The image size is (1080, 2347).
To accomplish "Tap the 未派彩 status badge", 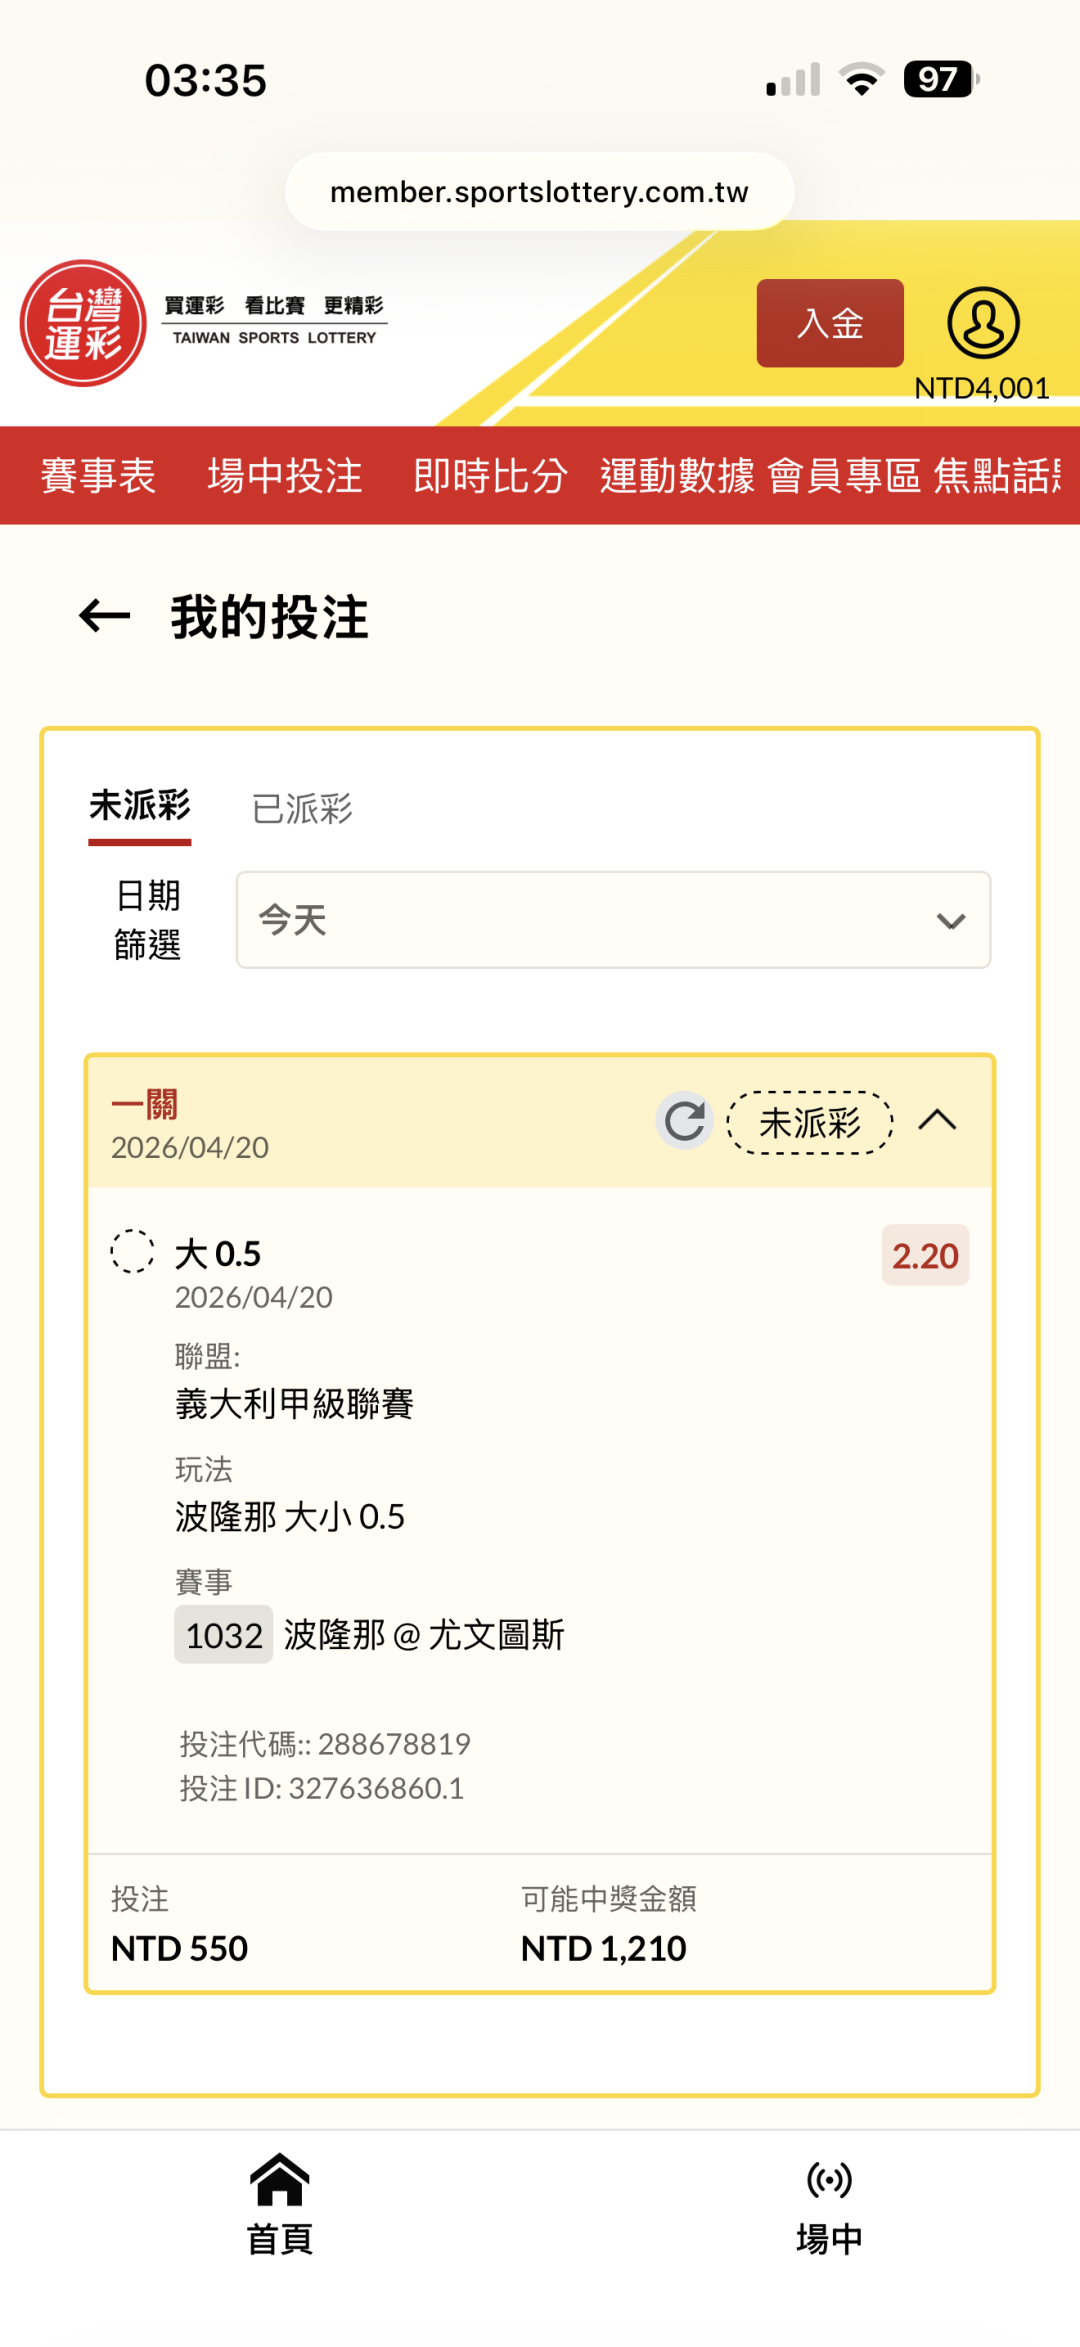I will pos(810,1123).
